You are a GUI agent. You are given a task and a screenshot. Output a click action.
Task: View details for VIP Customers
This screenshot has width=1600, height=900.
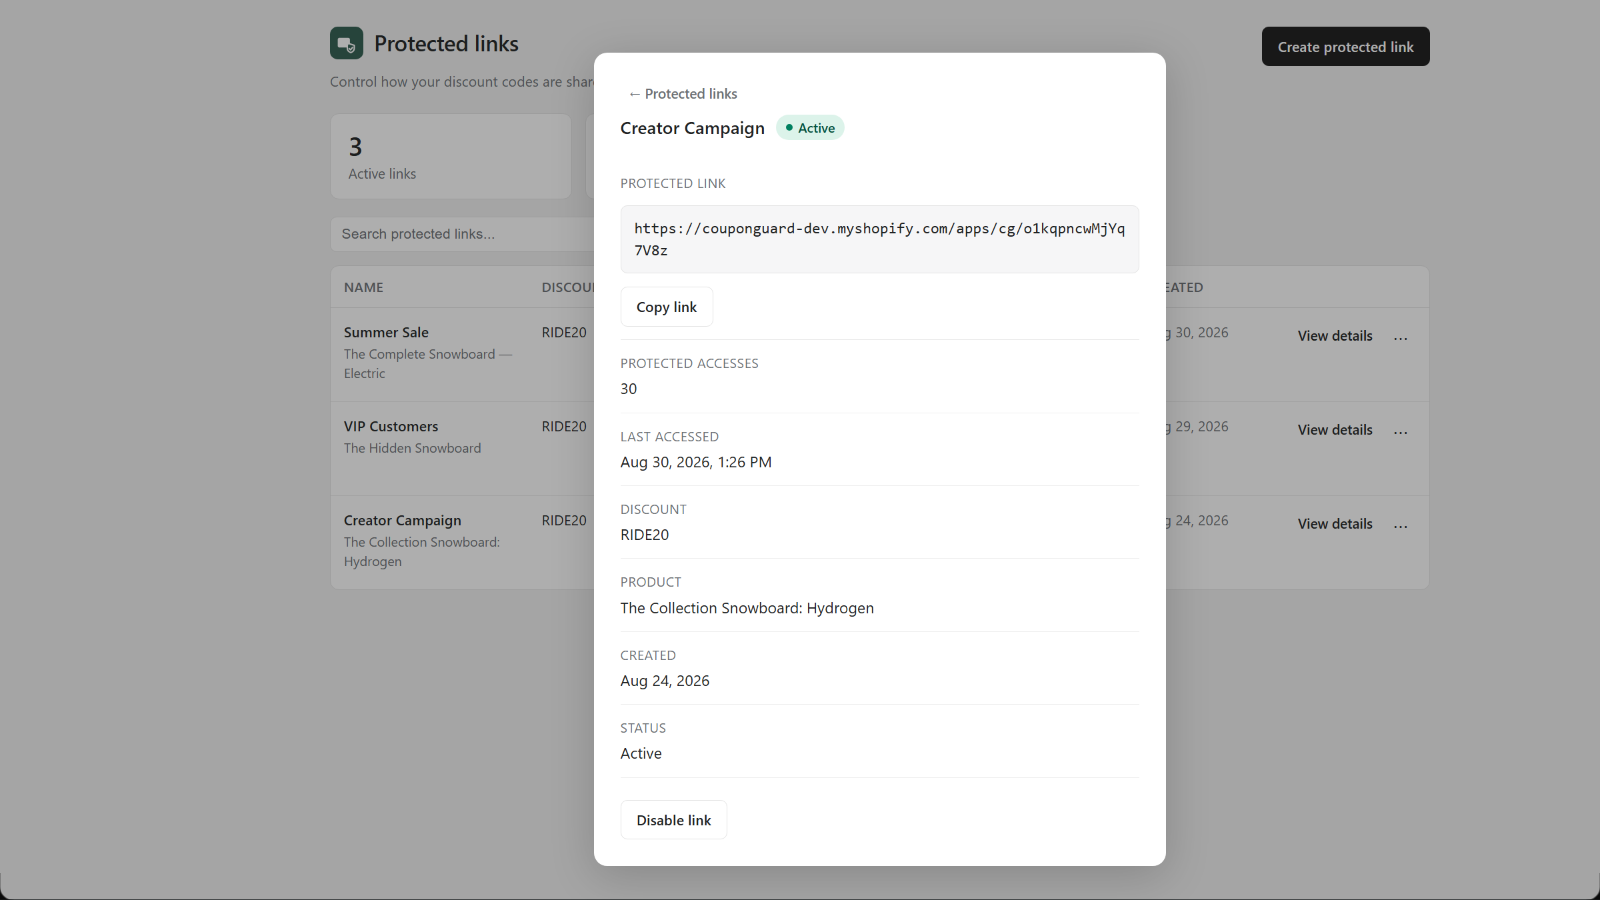pos(1335,430)
